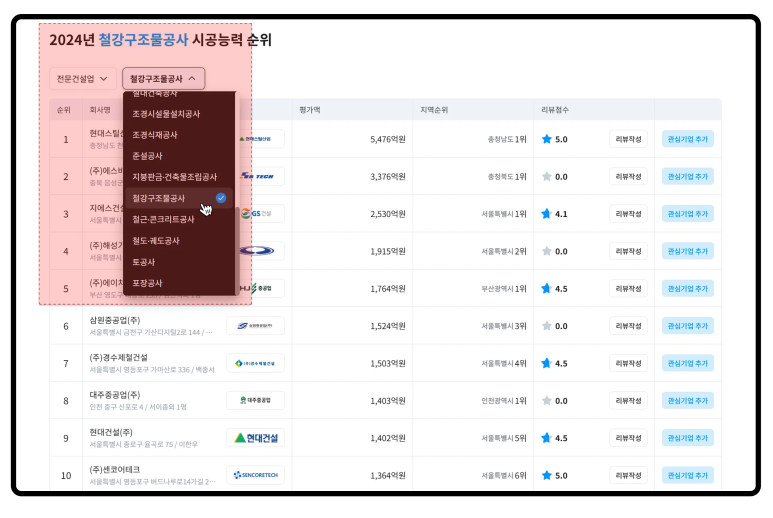Click the gray star in the 삼원중공업(주) row
The width and height of the screenshot is (773, 518).
click(x=546, y=326)
